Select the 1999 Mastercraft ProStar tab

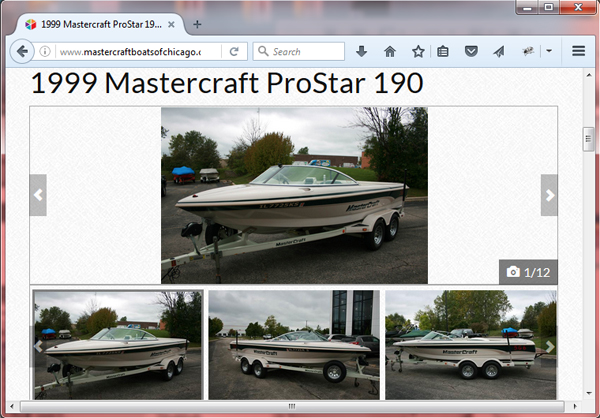(101, 24)
